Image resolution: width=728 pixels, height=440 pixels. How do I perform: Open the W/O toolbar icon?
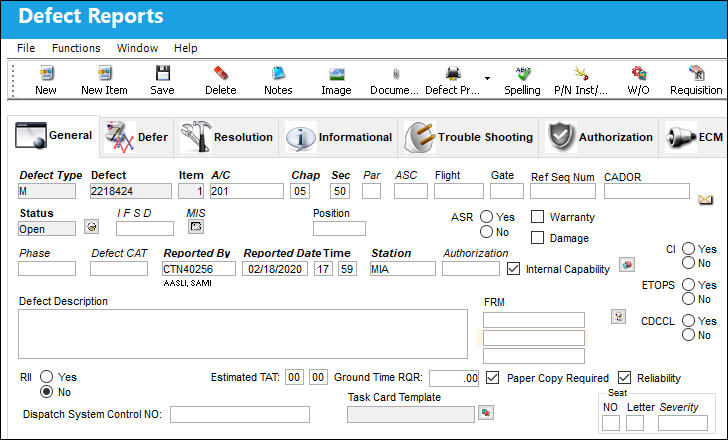639,73
